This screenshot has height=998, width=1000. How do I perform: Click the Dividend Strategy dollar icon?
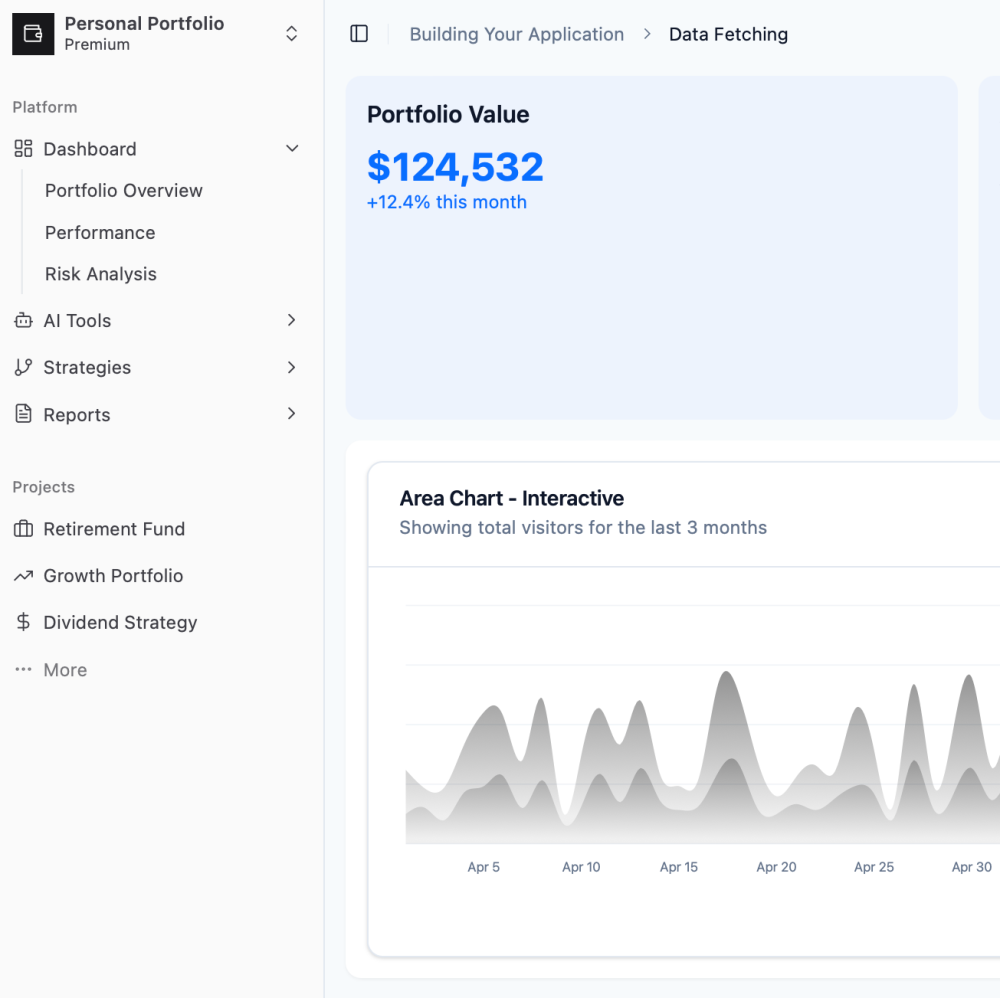coord(23,623)
